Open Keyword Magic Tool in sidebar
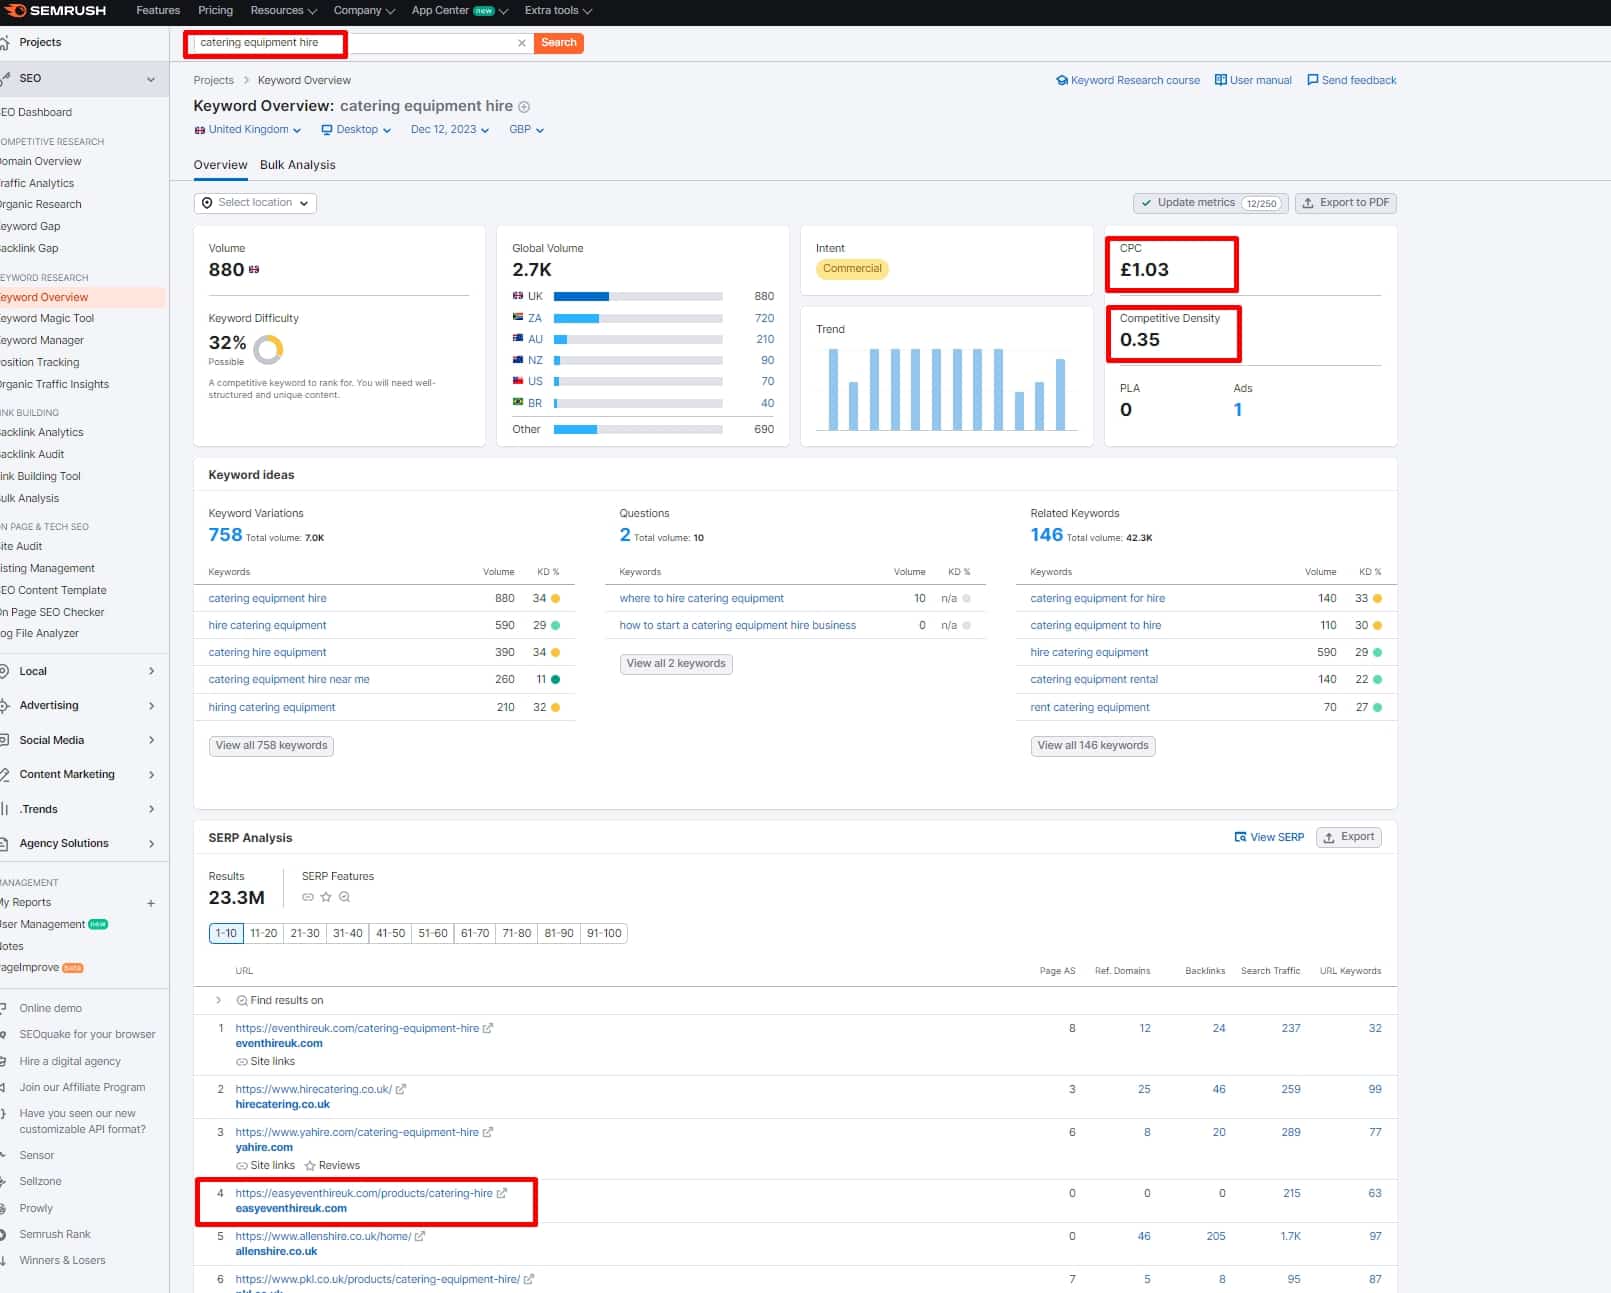 [47, 319]
